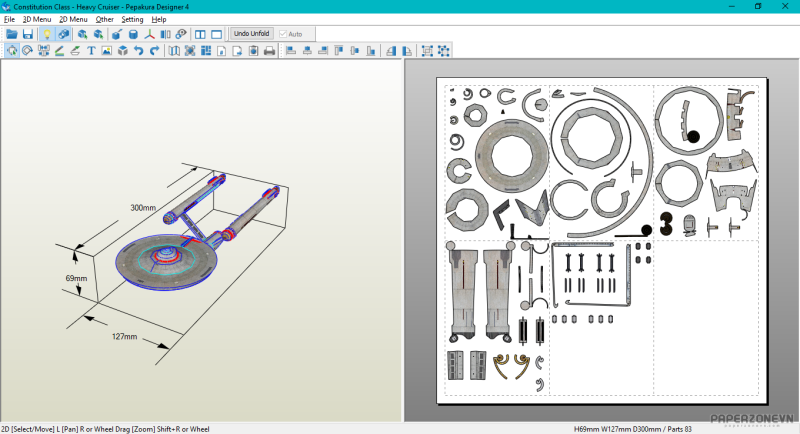Open the Help menu
Image resolution: width=800 pixels, height=434 pixels.
point(159,19)
